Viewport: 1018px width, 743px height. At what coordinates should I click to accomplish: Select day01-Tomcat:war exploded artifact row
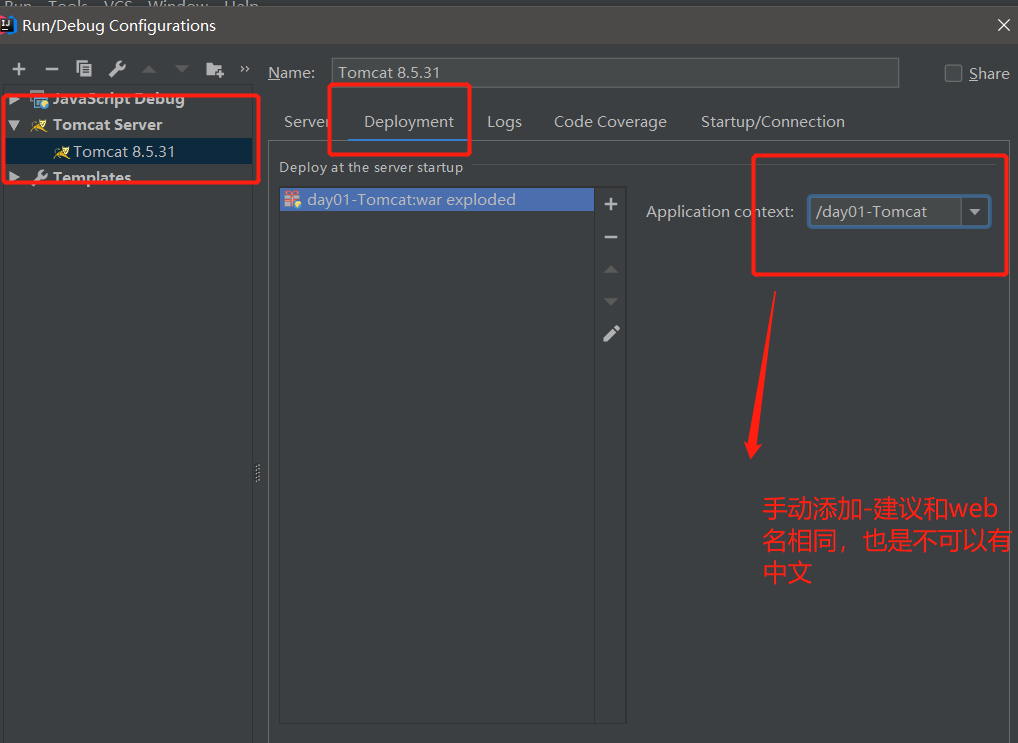click(437, 199)
